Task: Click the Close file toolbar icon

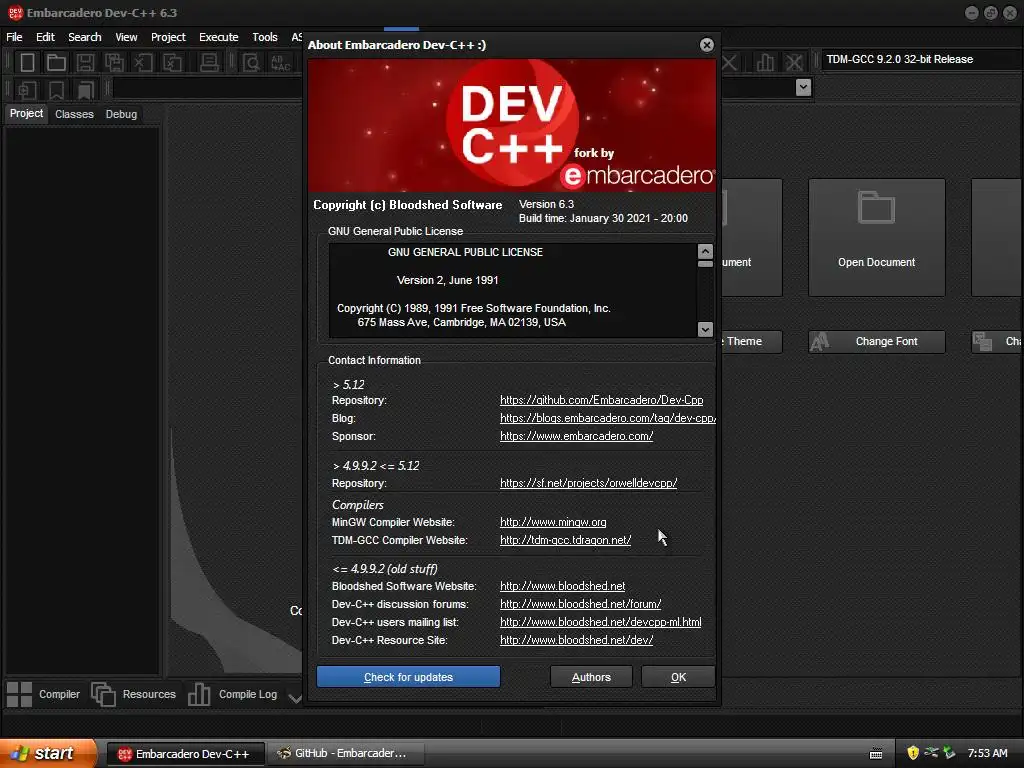Action: 143,63
